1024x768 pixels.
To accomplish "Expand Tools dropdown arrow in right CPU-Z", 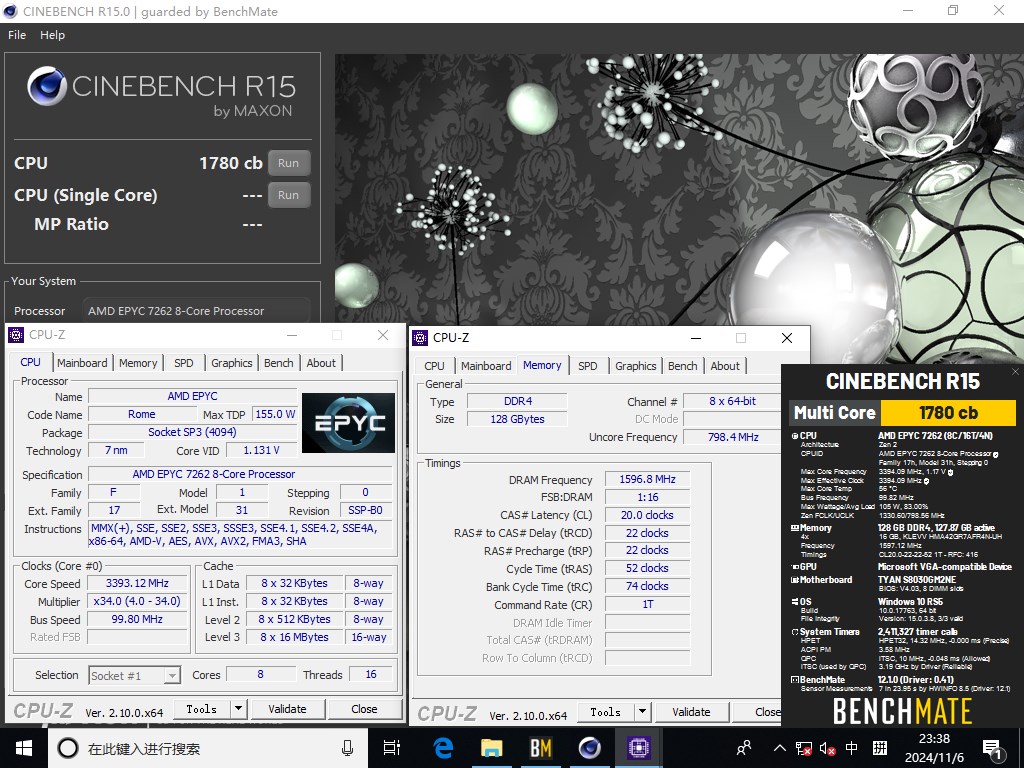I will pyautogui.click(x=643, y=712).
